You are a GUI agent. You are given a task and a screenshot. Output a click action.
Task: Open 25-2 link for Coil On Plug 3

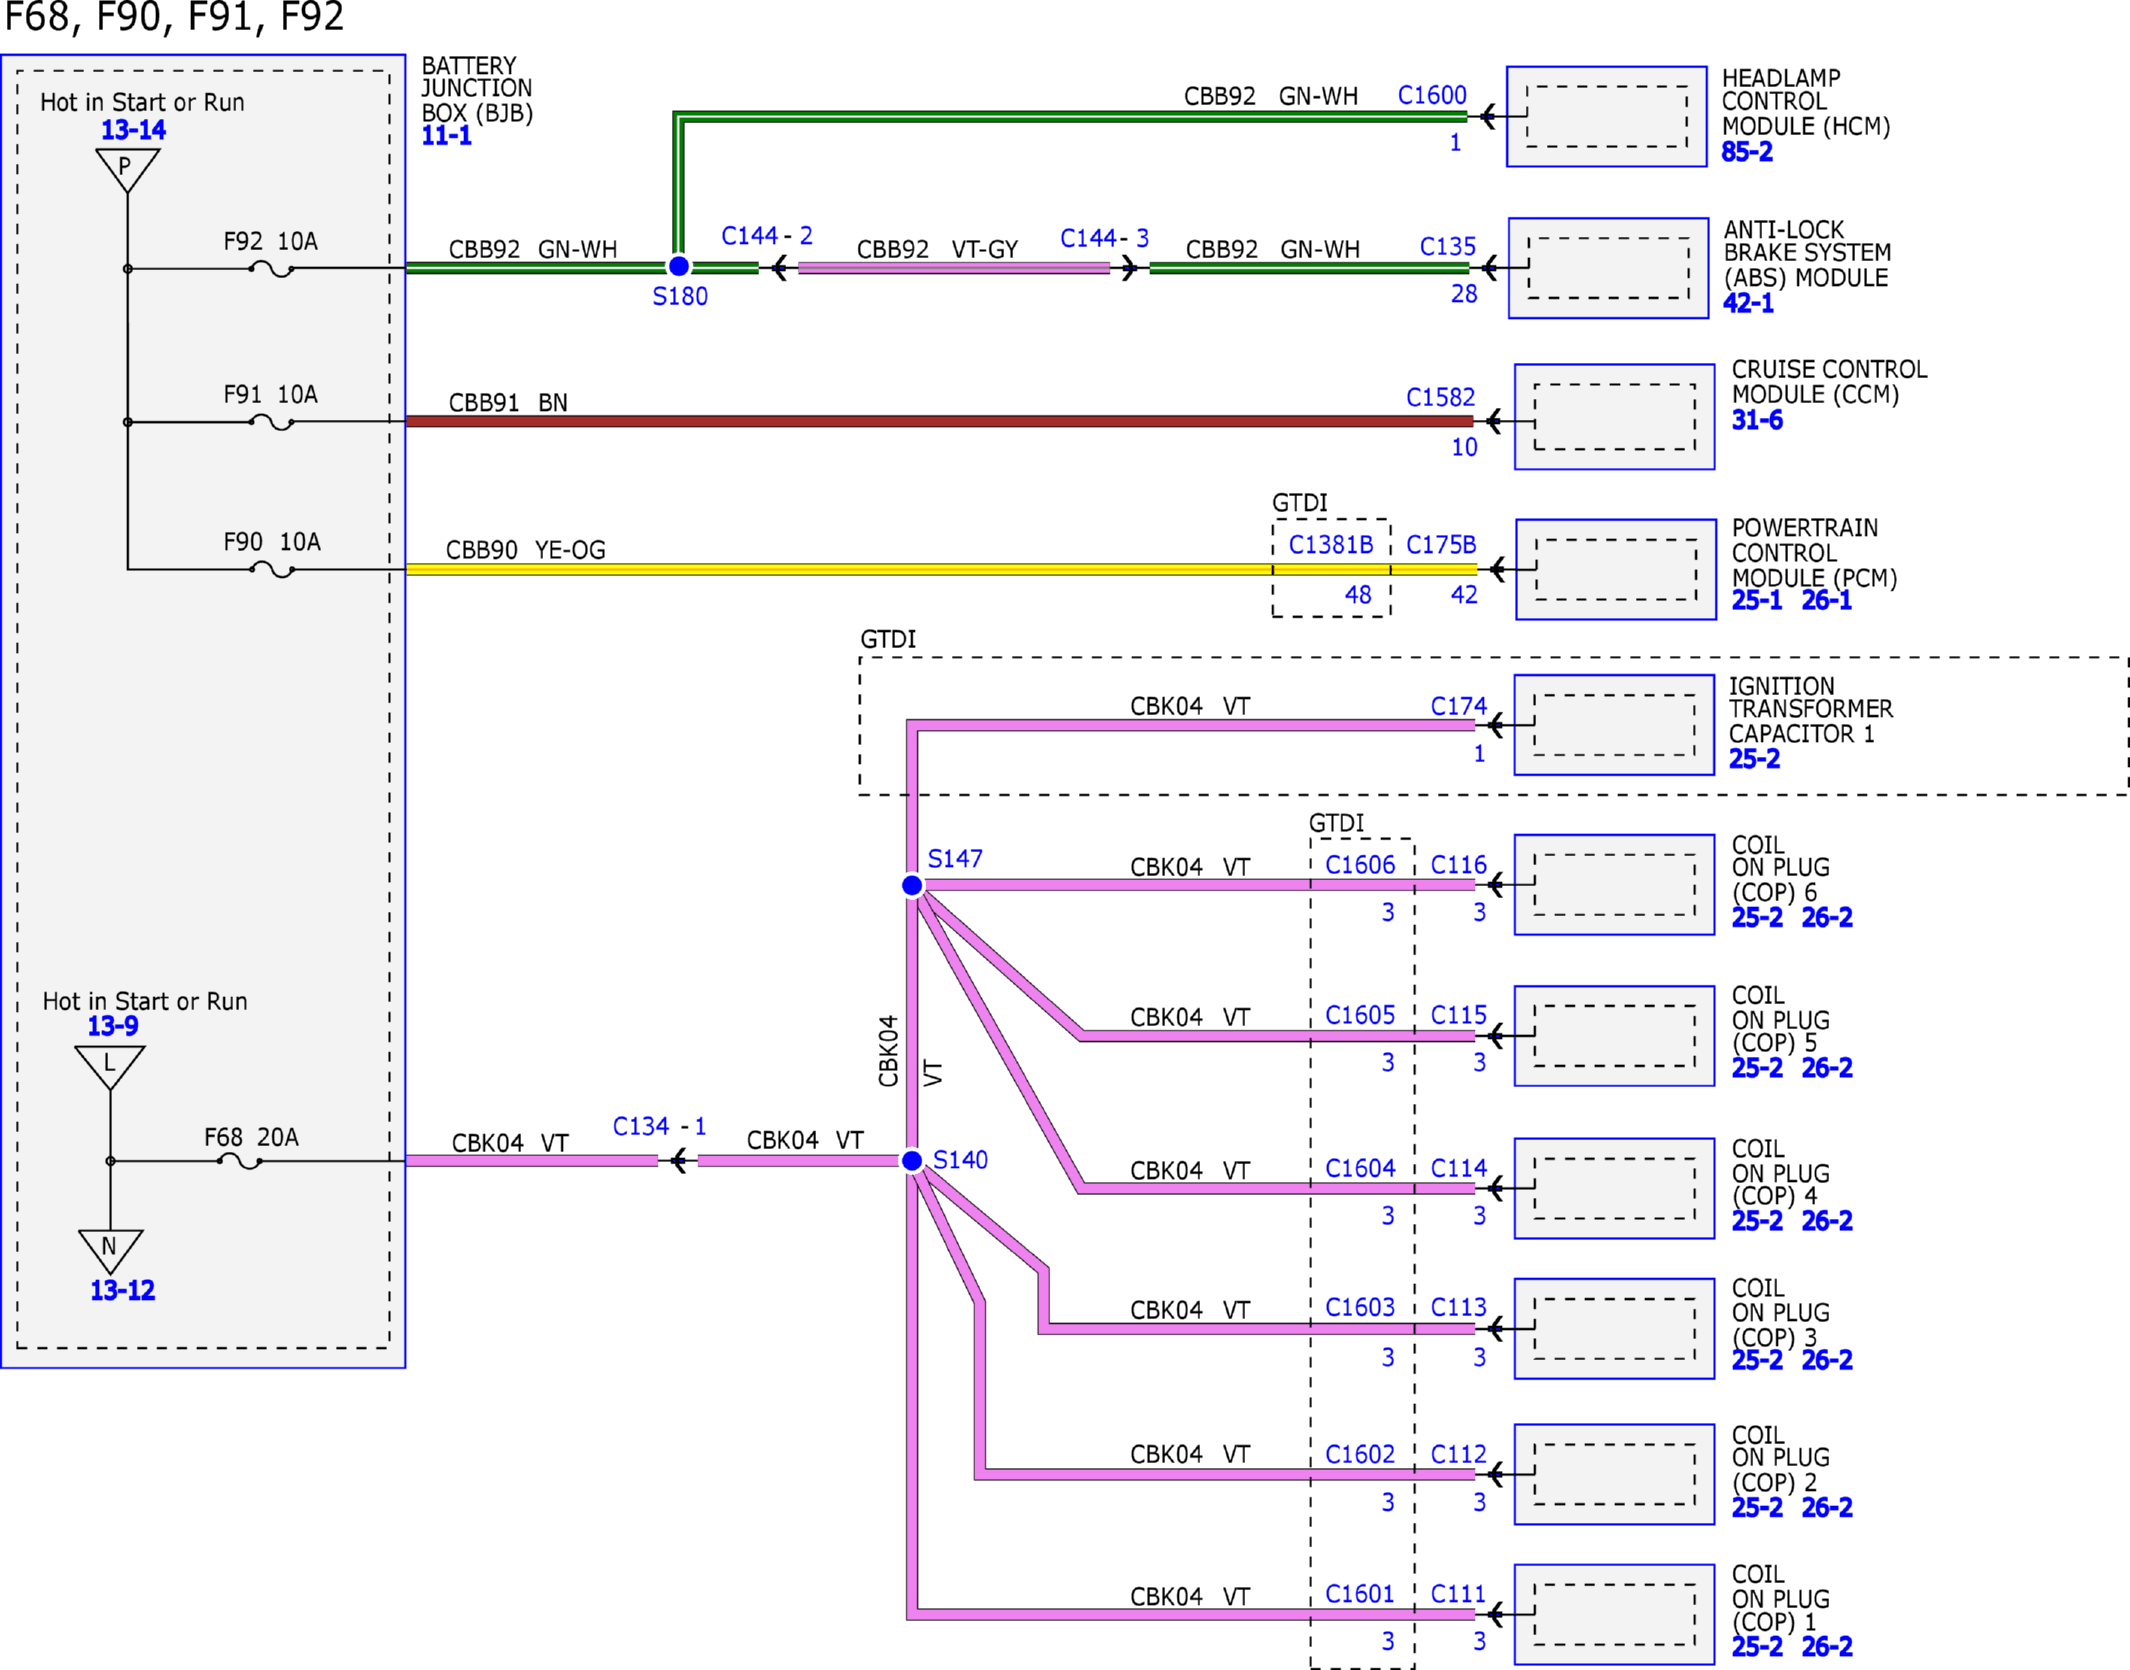pos(1757,1360)
